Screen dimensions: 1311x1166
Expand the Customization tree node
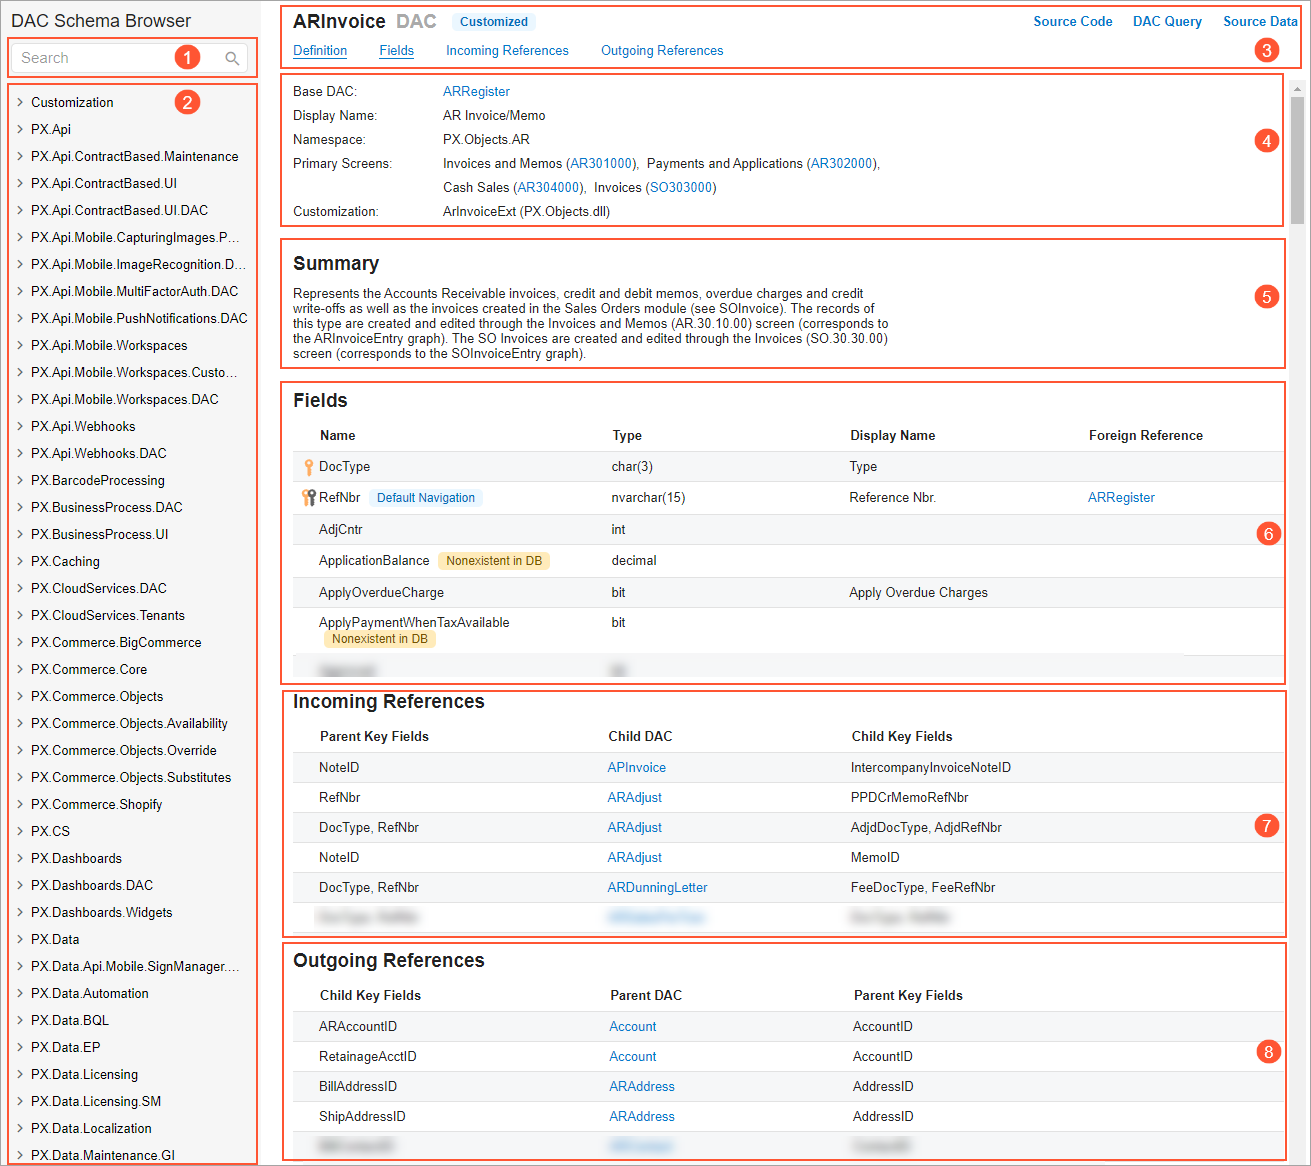tap(20, 102)
